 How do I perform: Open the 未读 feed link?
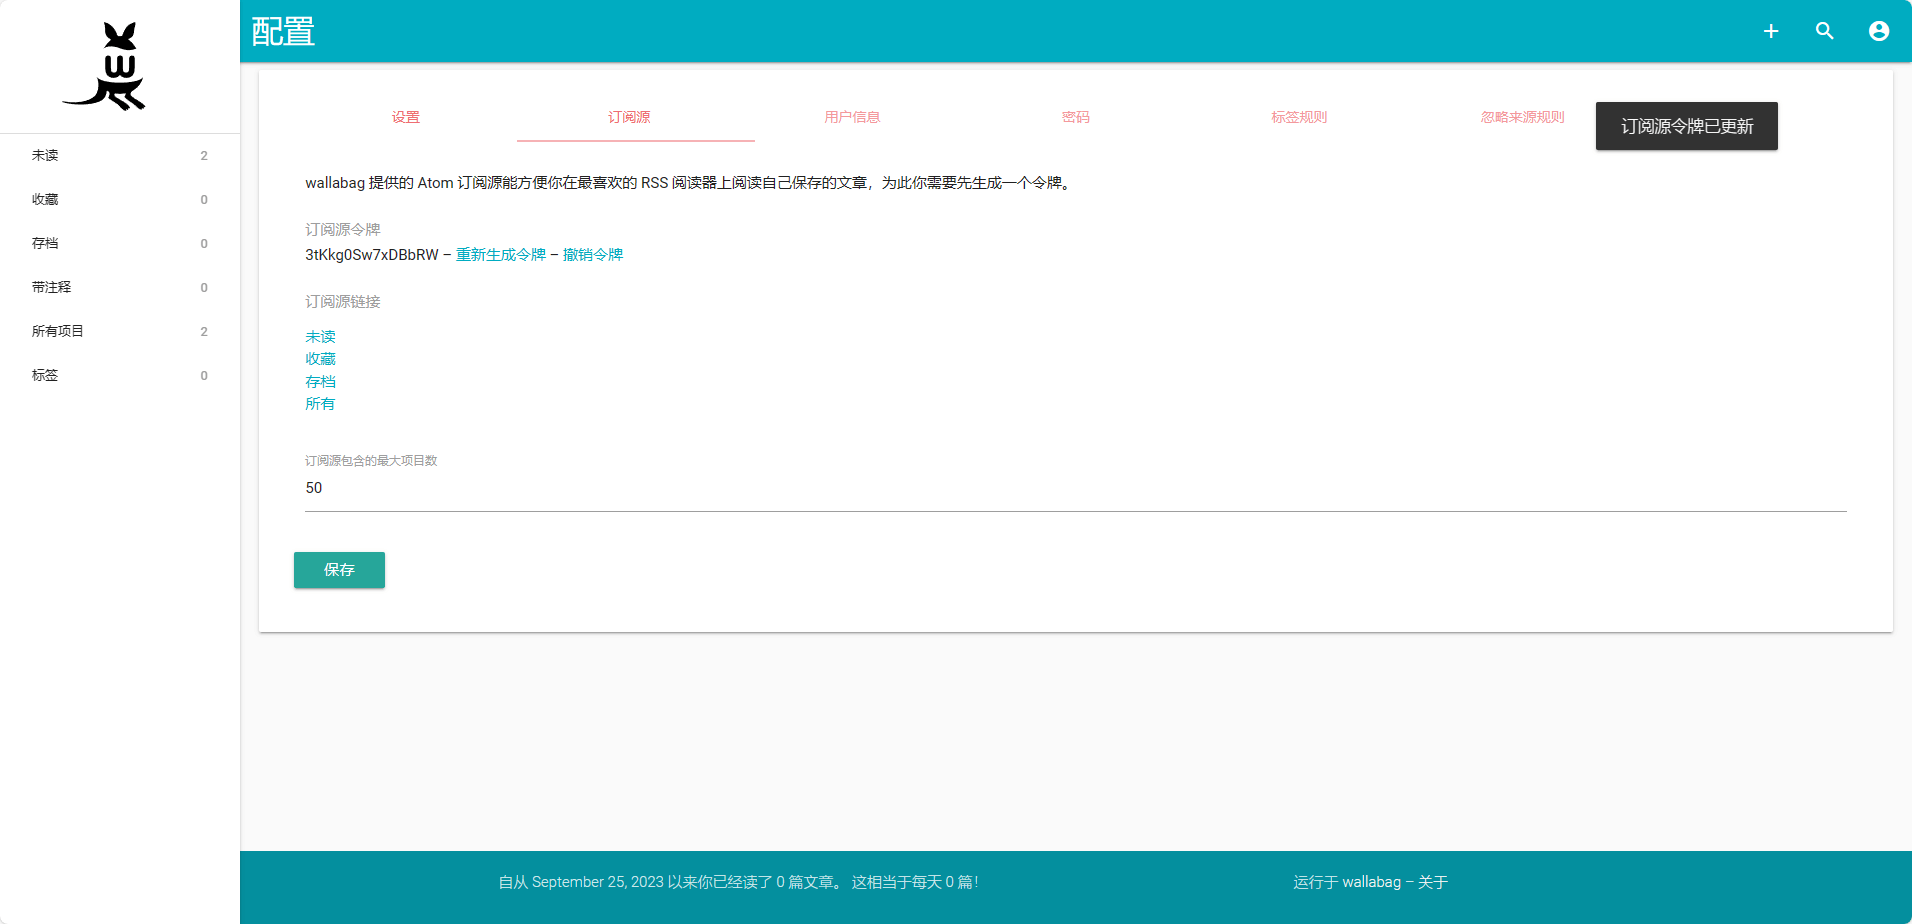320,337
